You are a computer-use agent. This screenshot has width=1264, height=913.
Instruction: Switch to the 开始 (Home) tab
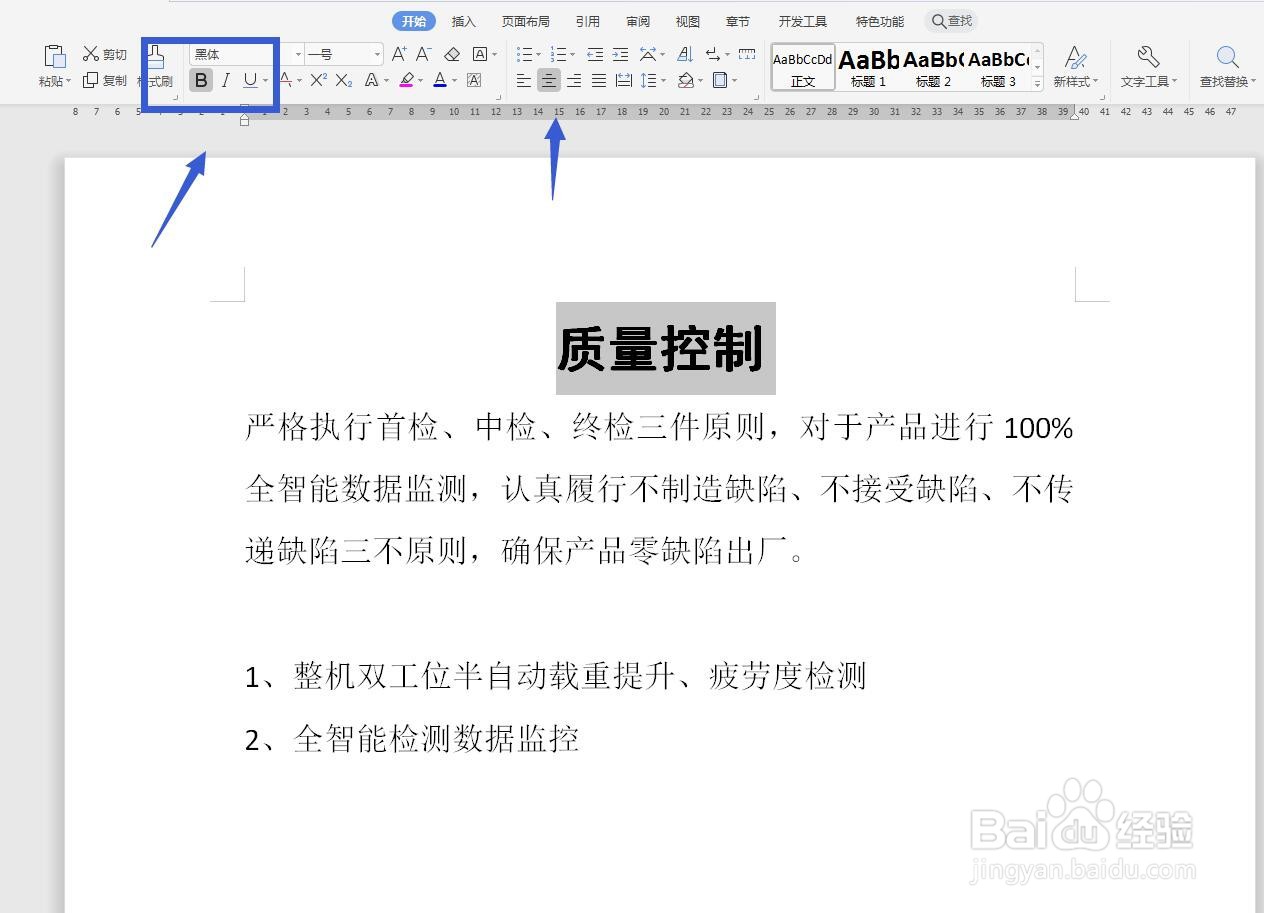[414, 21]
